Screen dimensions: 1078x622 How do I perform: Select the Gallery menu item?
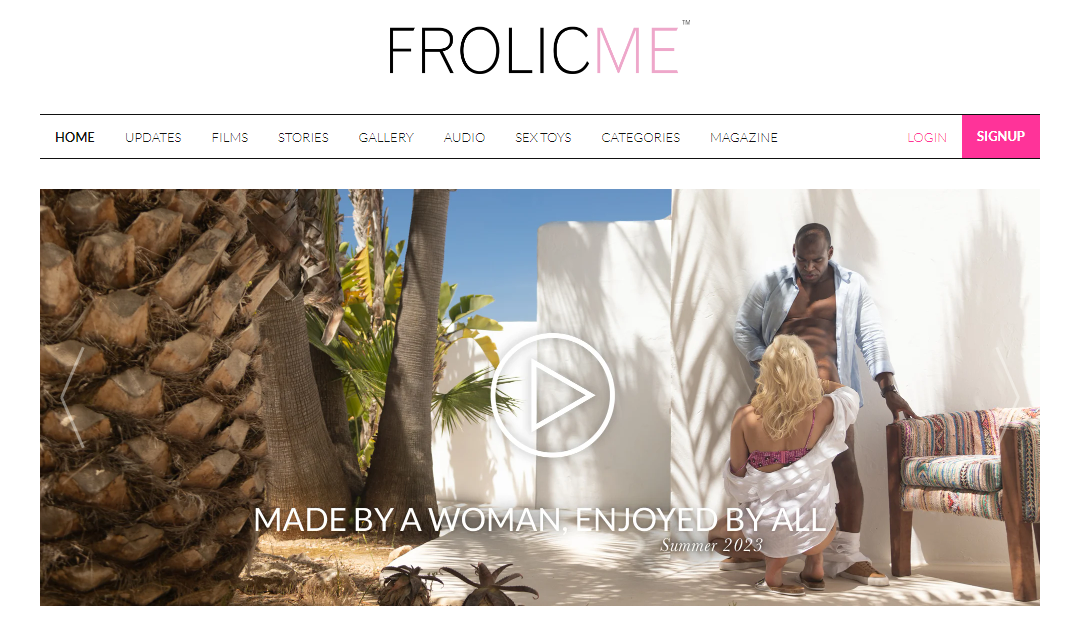[x=386, y=137]
